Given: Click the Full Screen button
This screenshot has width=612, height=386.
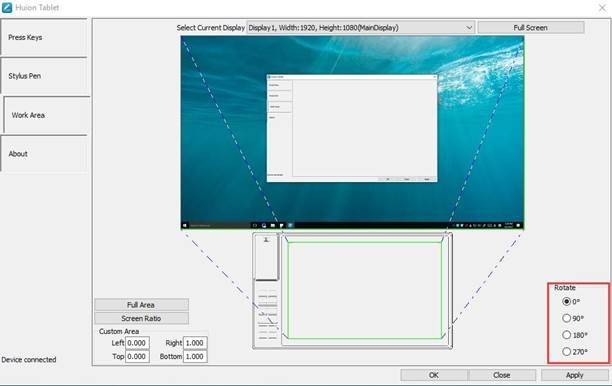Looking at the screenshot, I should 531,28.
